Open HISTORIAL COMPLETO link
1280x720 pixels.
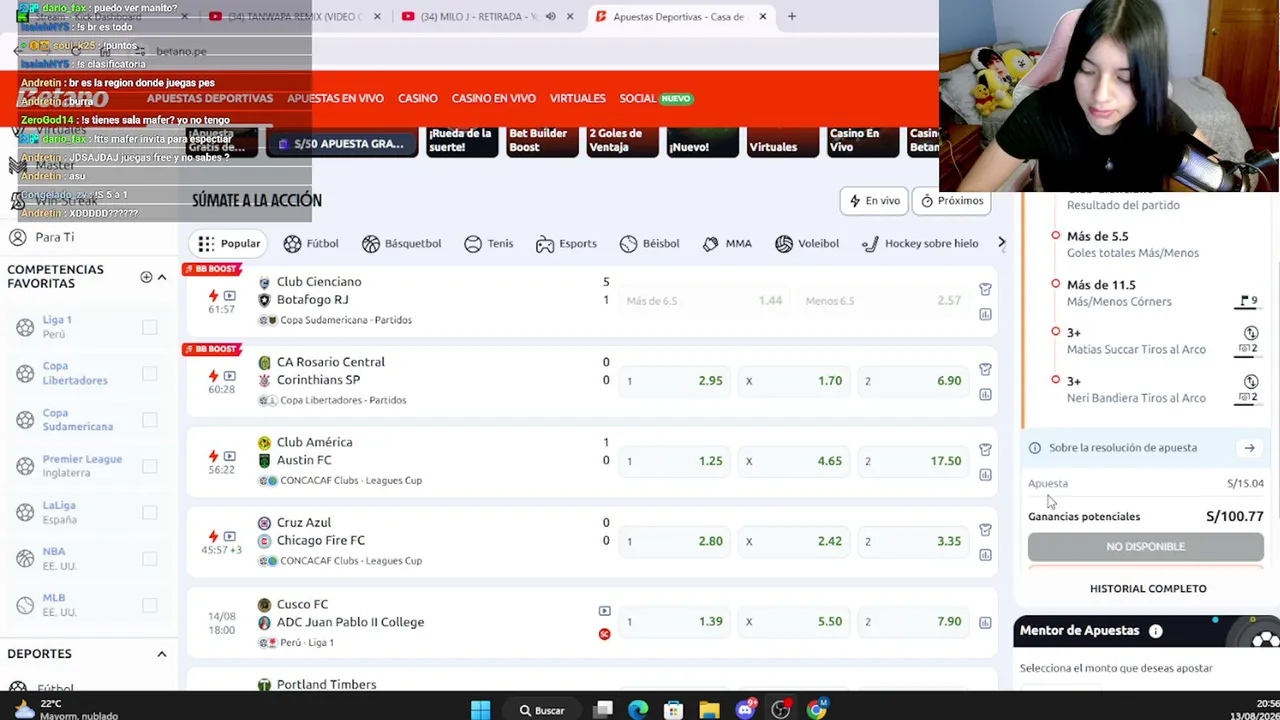1148,589
